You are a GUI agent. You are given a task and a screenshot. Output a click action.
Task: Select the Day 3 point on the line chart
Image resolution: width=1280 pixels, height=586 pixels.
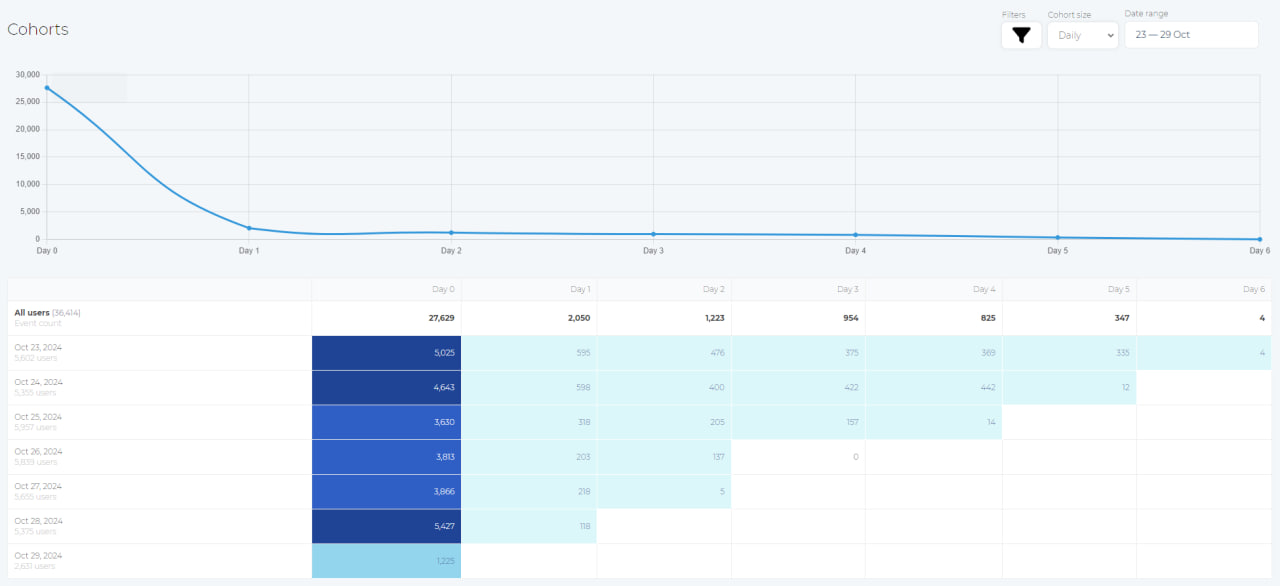point(653,234)
